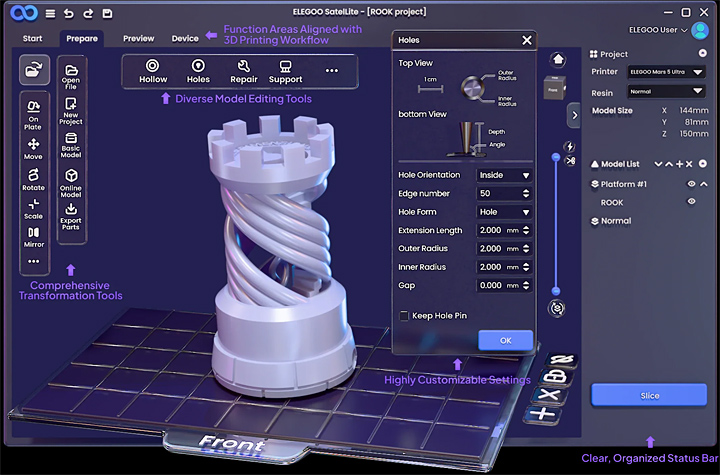Add a model with the Model List plus

pyautogui.click(x=679, y=164)
